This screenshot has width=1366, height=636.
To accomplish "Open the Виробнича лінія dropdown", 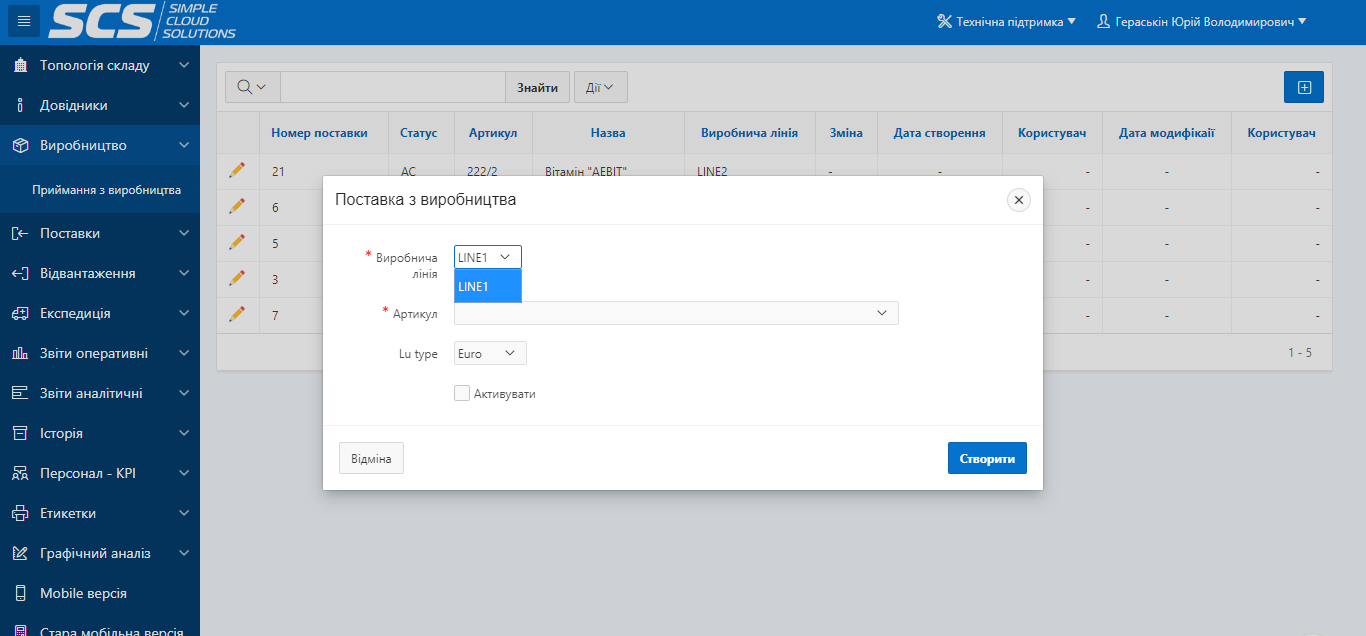I will pos(488,257).
